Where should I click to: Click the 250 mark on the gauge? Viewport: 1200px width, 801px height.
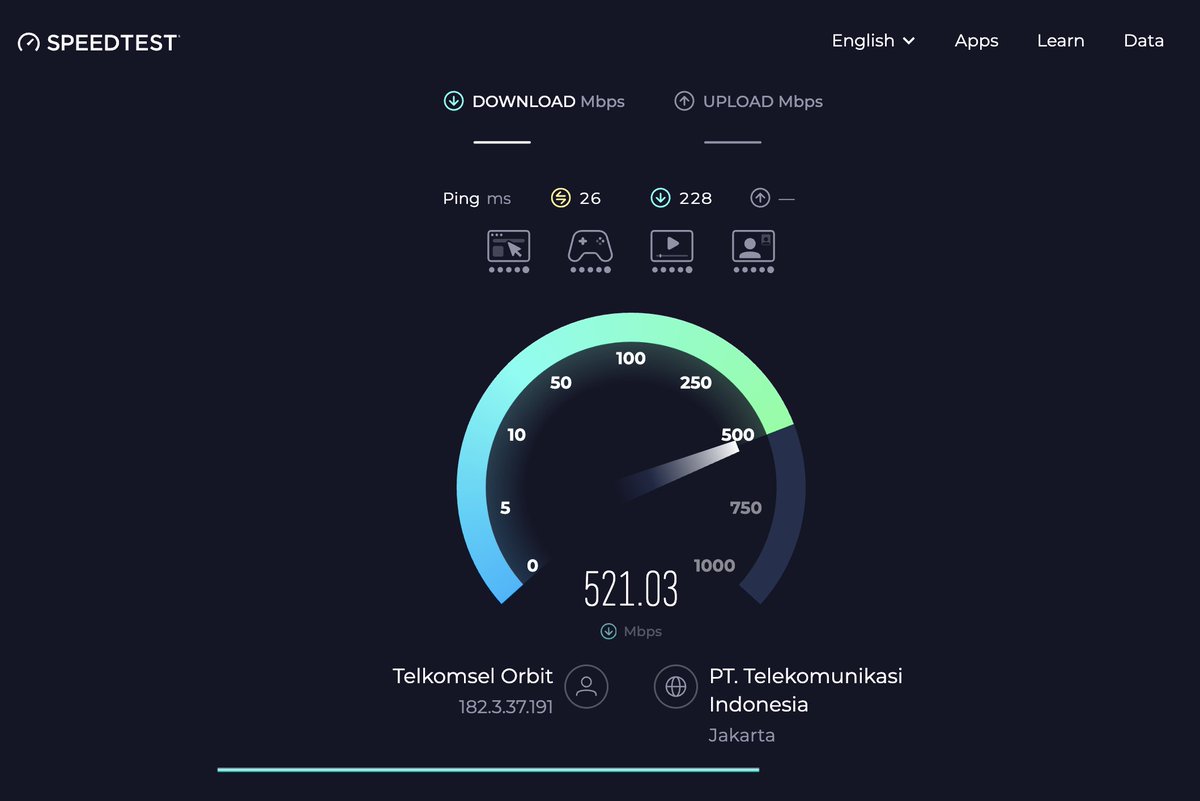(x=695, y=382)
